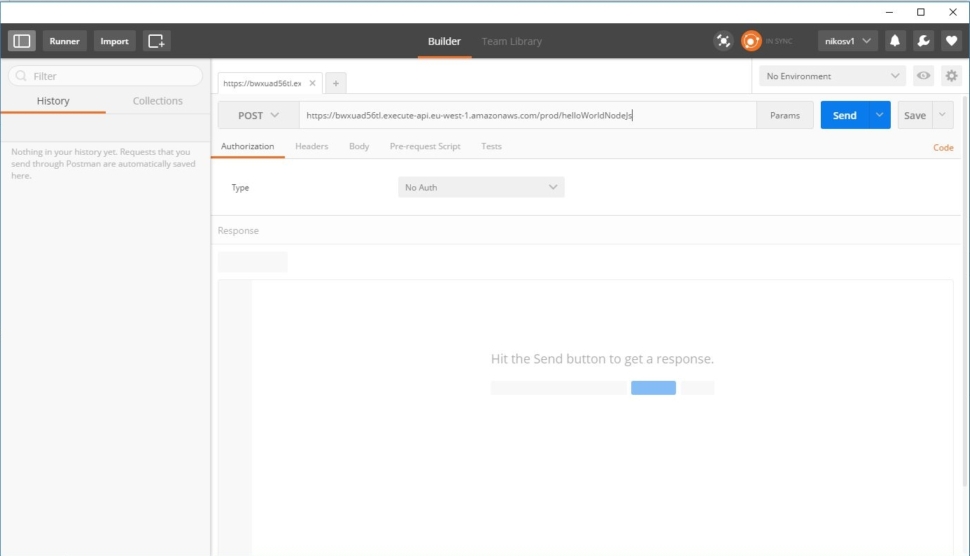Open No Environment dropdown
The height and width of the screenshot is (556, 970).
(832, 75)
